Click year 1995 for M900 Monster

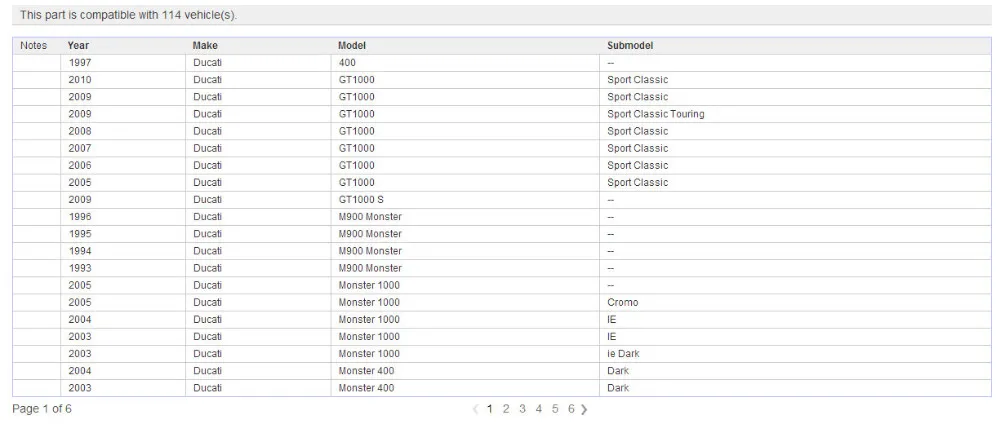(x=80, y=234)
